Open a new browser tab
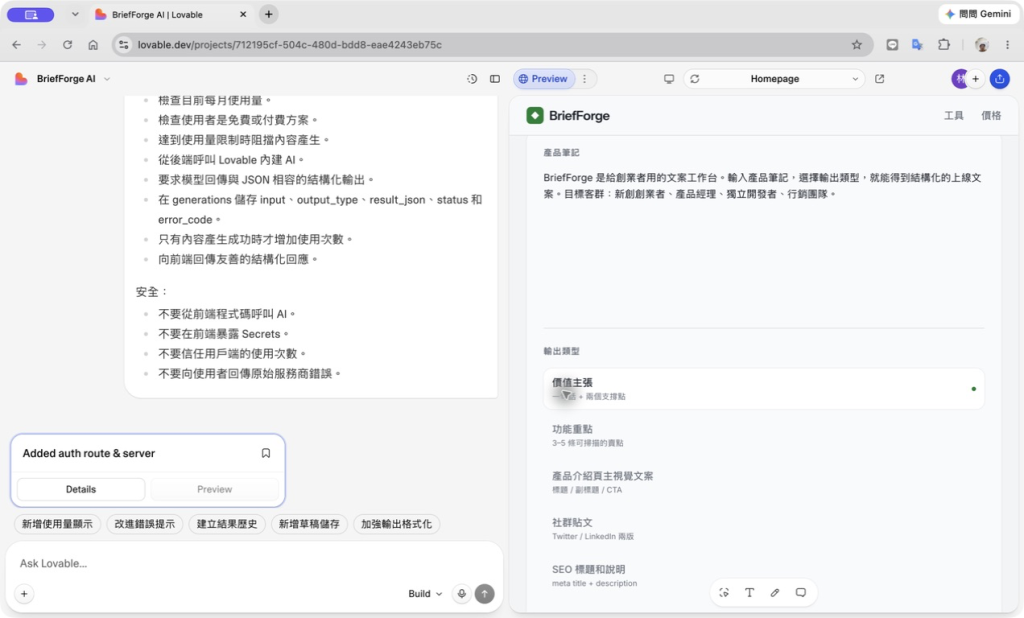The image size is (1024, 618). coord(268,14)
